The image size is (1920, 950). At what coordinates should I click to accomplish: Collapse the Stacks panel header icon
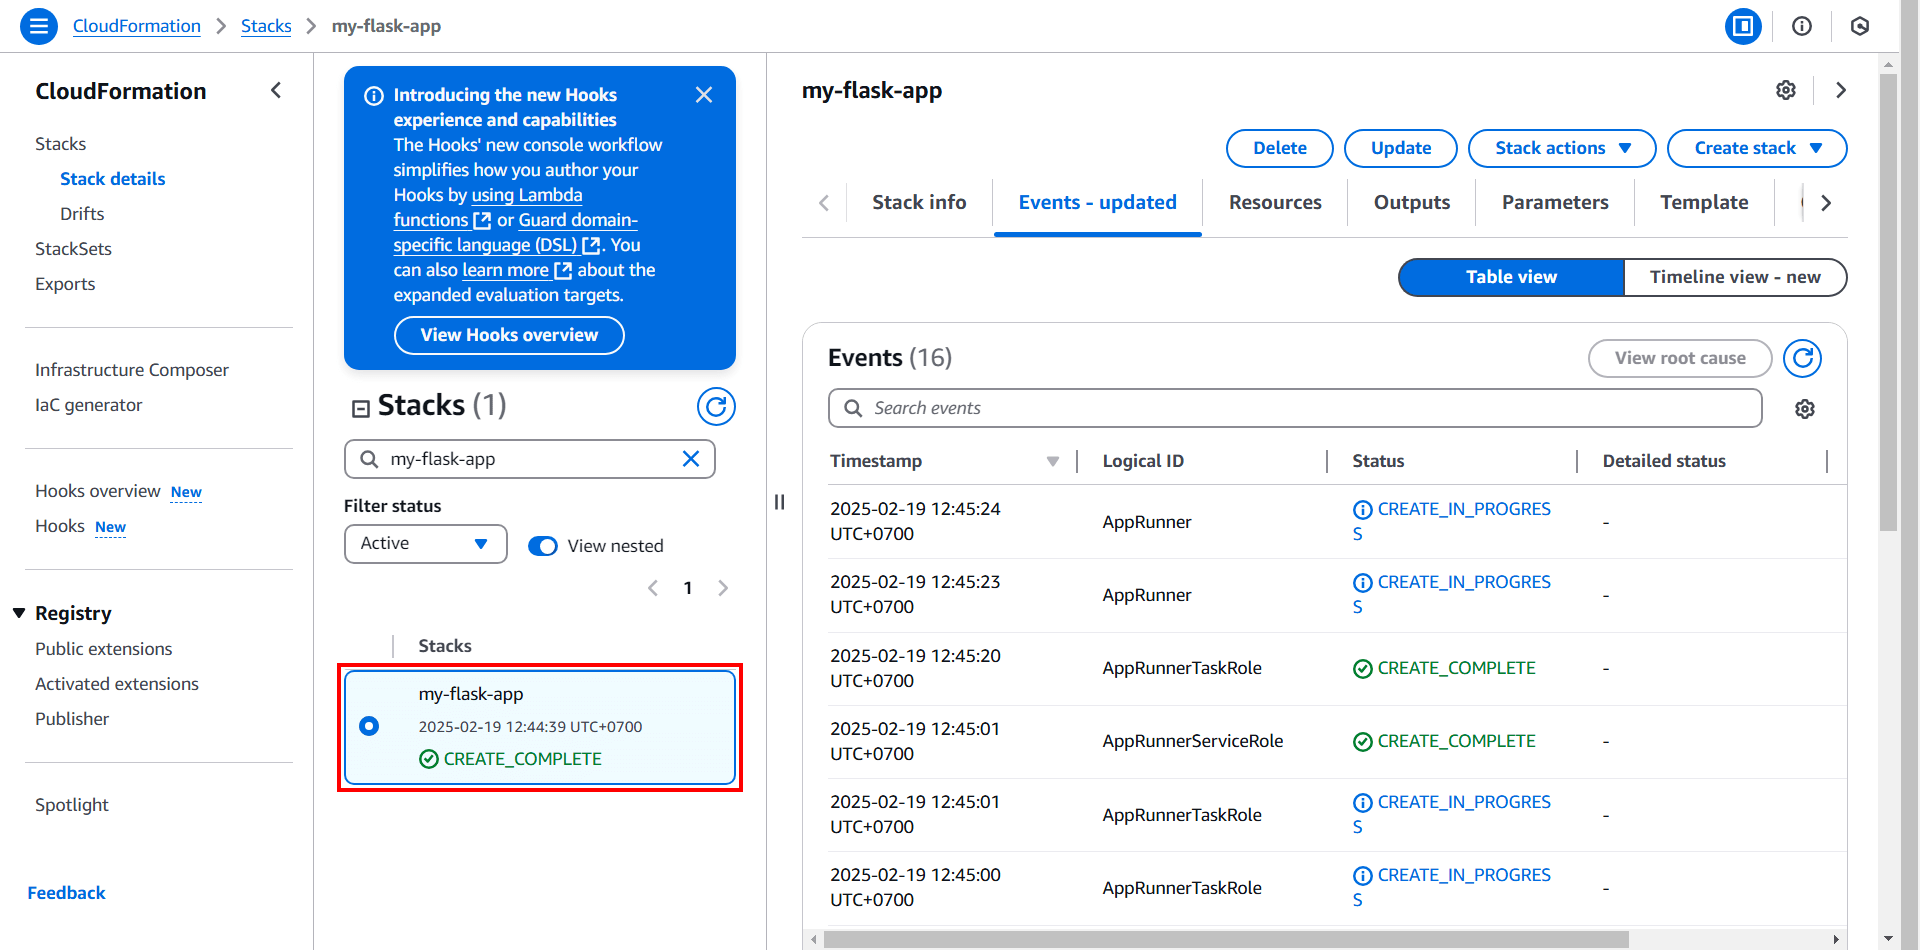(361, 408)
